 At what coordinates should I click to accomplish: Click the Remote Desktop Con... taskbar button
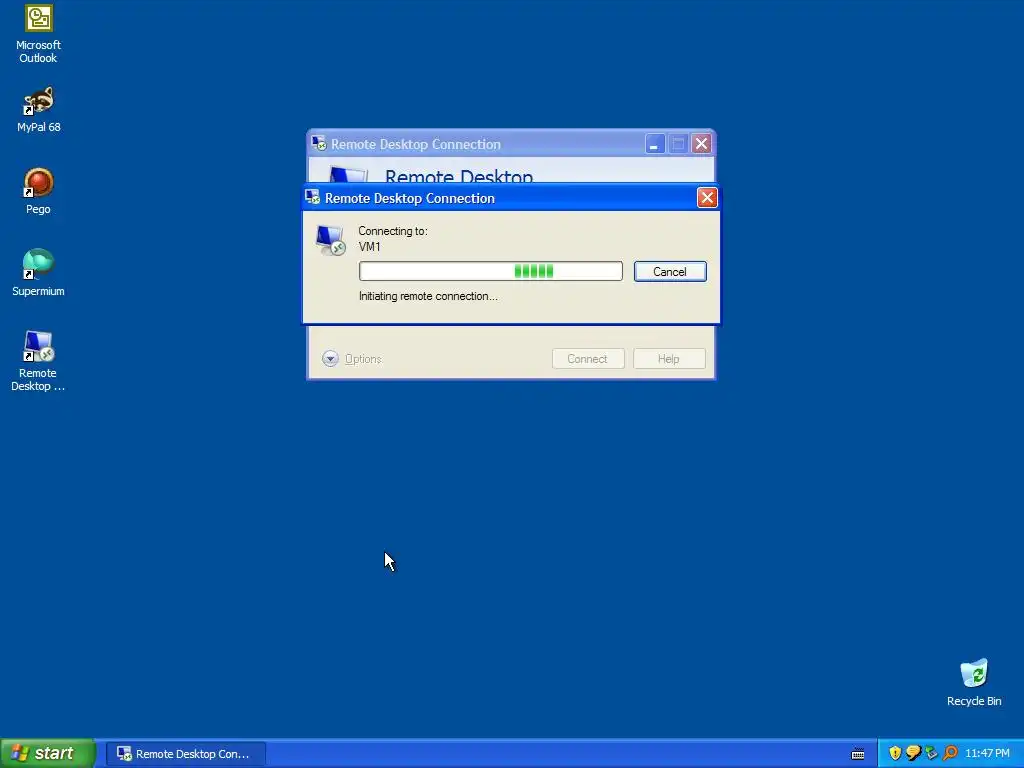[x=185, y=754]
